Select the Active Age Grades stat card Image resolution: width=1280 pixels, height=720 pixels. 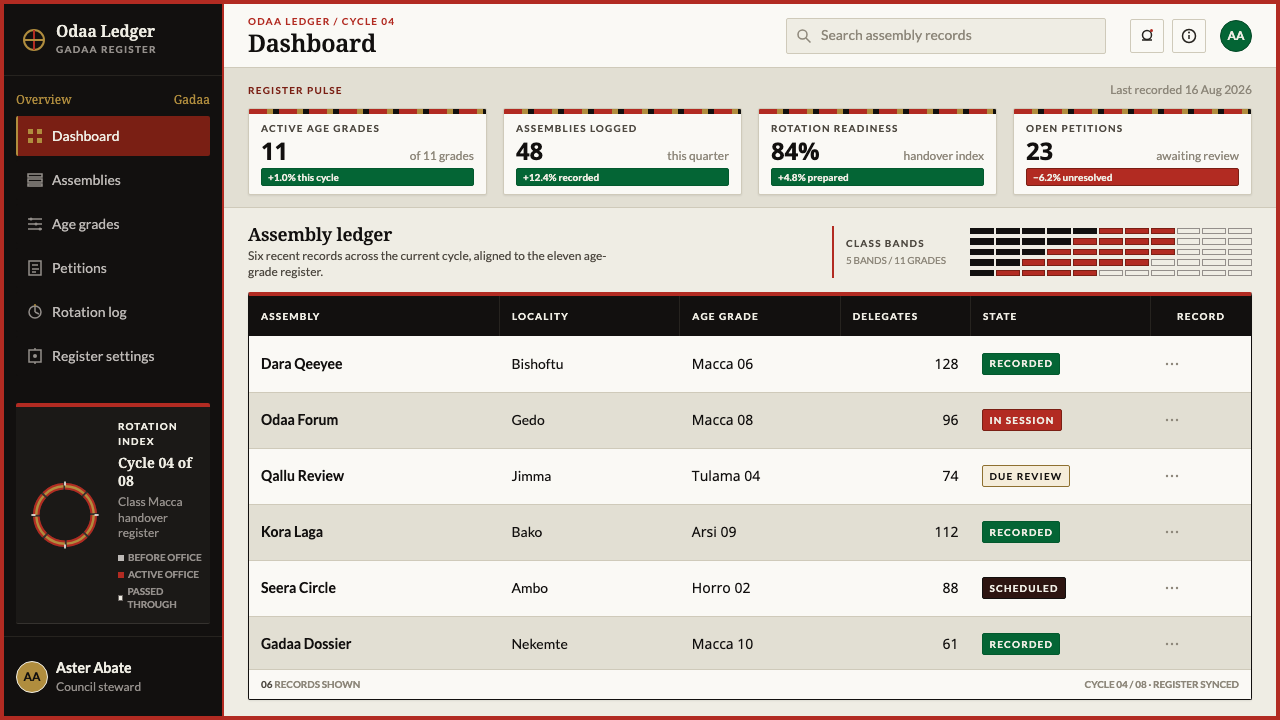click(x=367, y=151)
